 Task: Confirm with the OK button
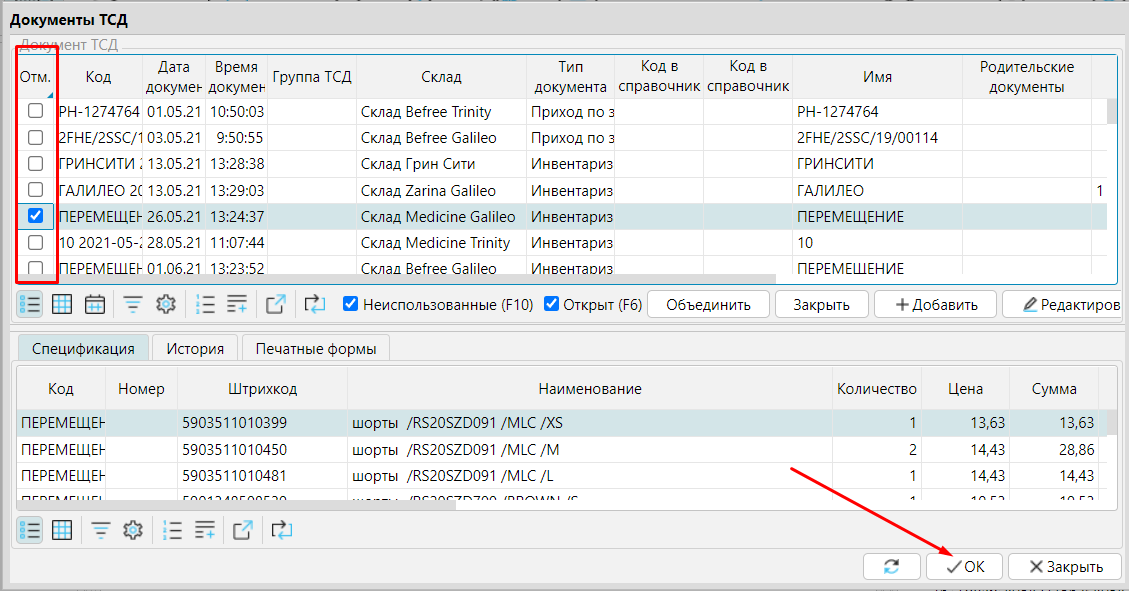[x=965, y=567]
